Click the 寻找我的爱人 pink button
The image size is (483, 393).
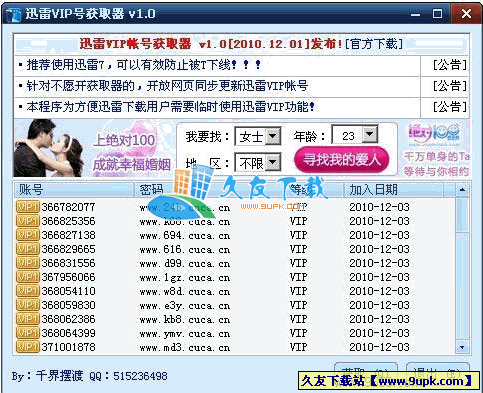342,160
